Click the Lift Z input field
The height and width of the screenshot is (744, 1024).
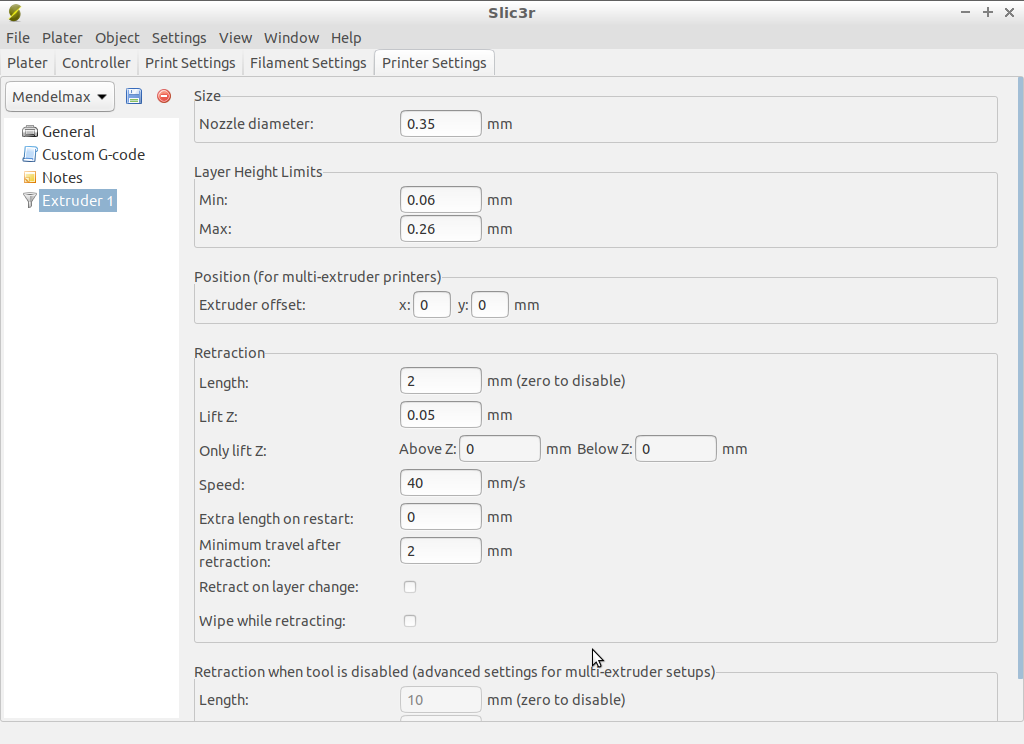tap(441, 415)
